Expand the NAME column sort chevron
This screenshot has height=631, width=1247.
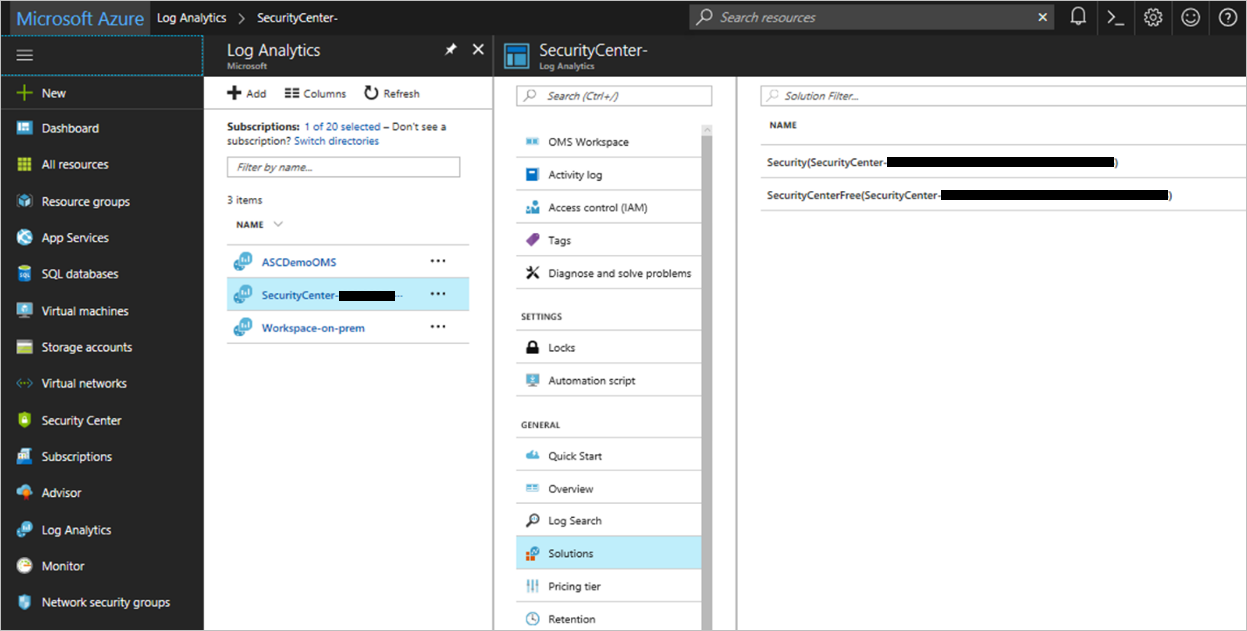tap(278, 224)
